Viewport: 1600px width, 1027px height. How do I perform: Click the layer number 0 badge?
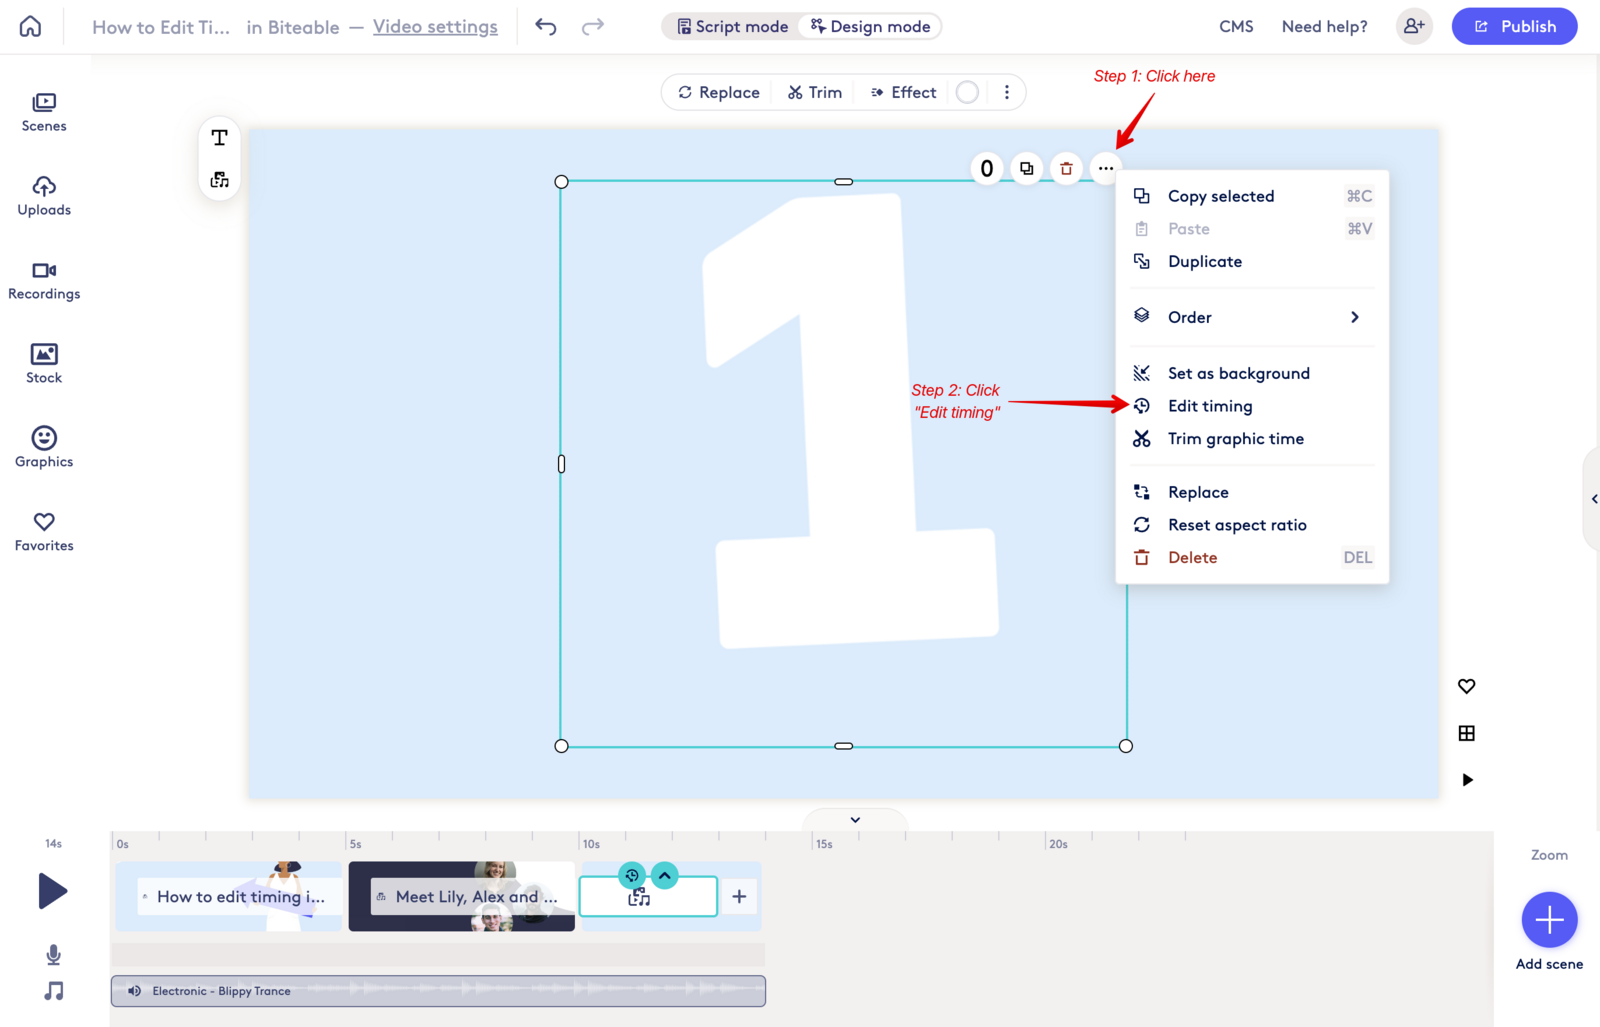coord(987,168)
